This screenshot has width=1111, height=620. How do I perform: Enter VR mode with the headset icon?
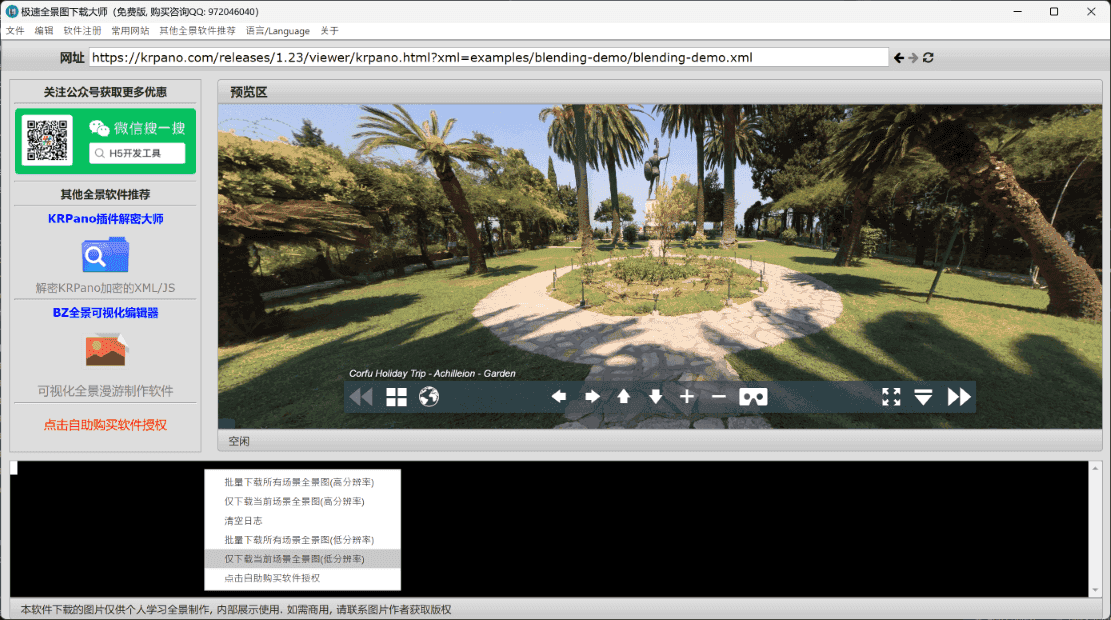753,397
